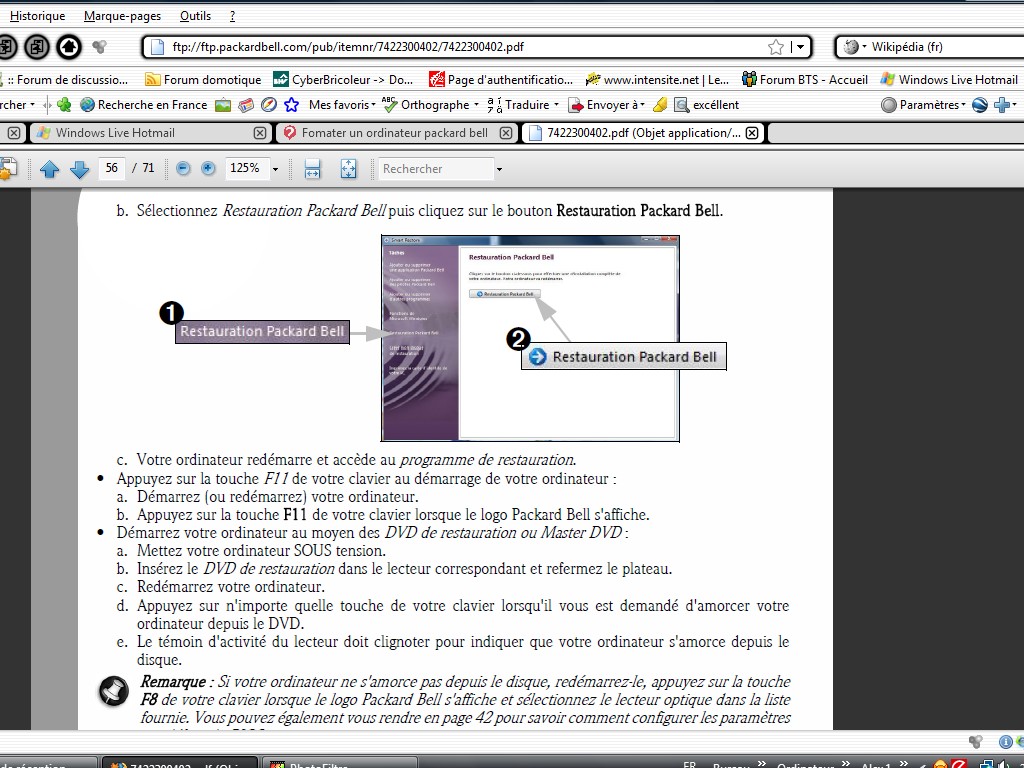1024x768 pixels.
Task: Go to previous PDF page arrow
Action: (x=50, y=169)
